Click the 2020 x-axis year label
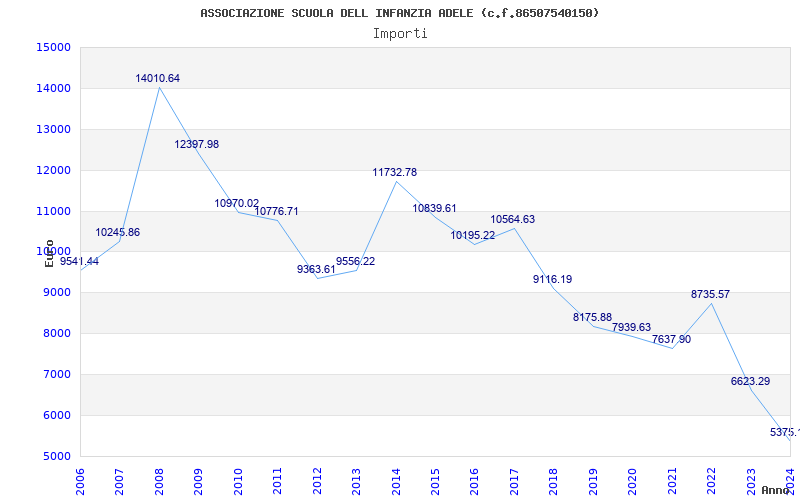The width and height of the screenshot is (800, 500). pyautogui.click(x=633, y=482)
